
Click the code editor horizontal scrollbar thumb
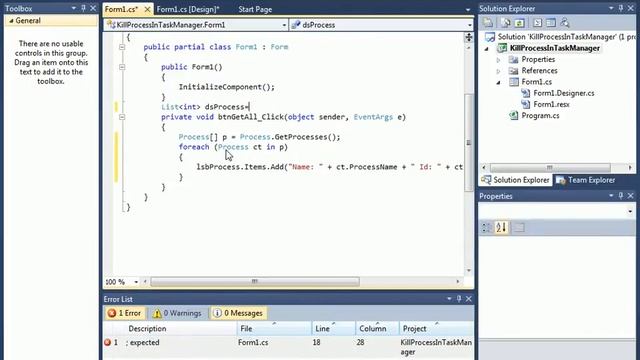[255, 282]
